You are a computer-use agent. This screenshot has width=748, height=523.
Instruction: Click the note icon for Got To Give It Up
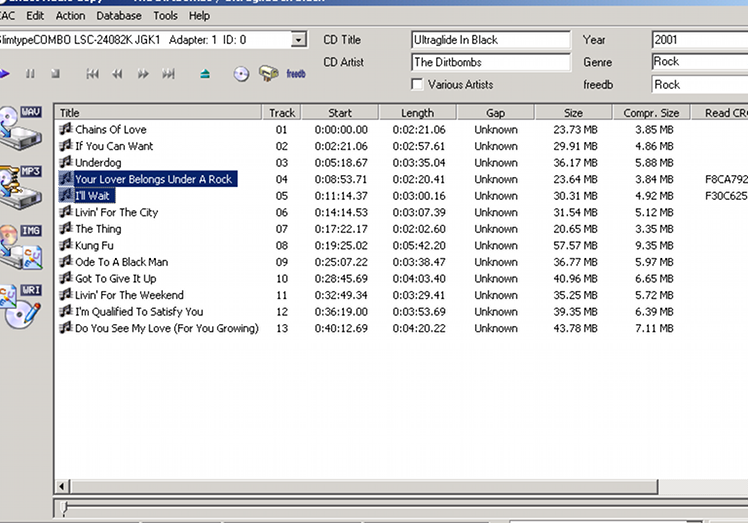[x=66, y=278]
